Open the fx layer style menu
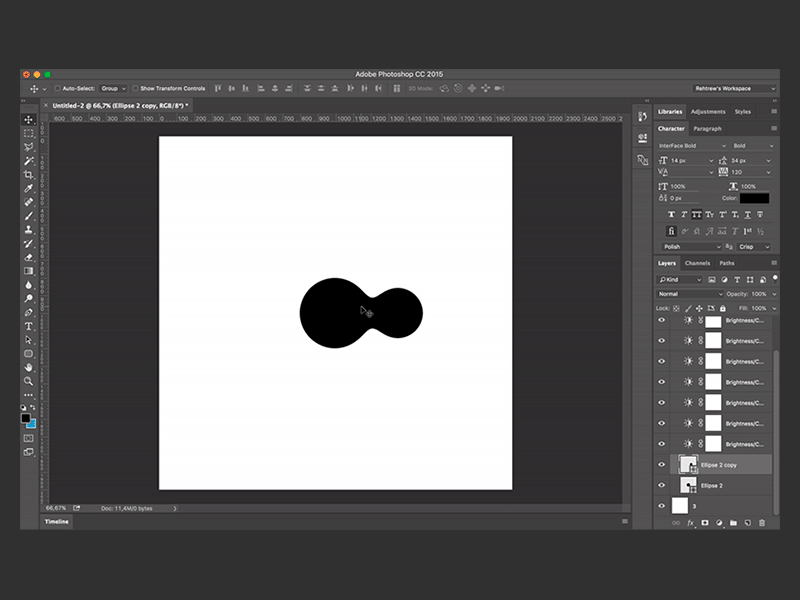The width and height of the screenshot is (800, 600). click(x=690, y=522)
